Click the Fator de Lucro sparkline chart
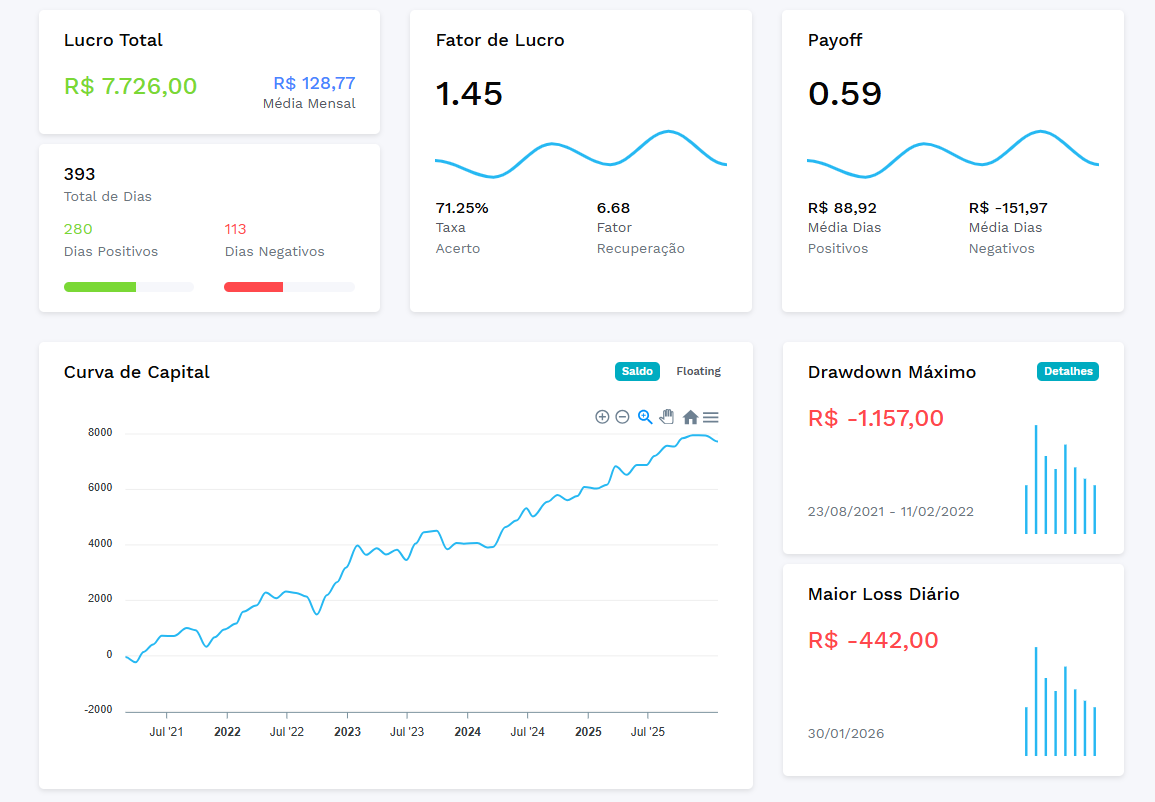 580,155
